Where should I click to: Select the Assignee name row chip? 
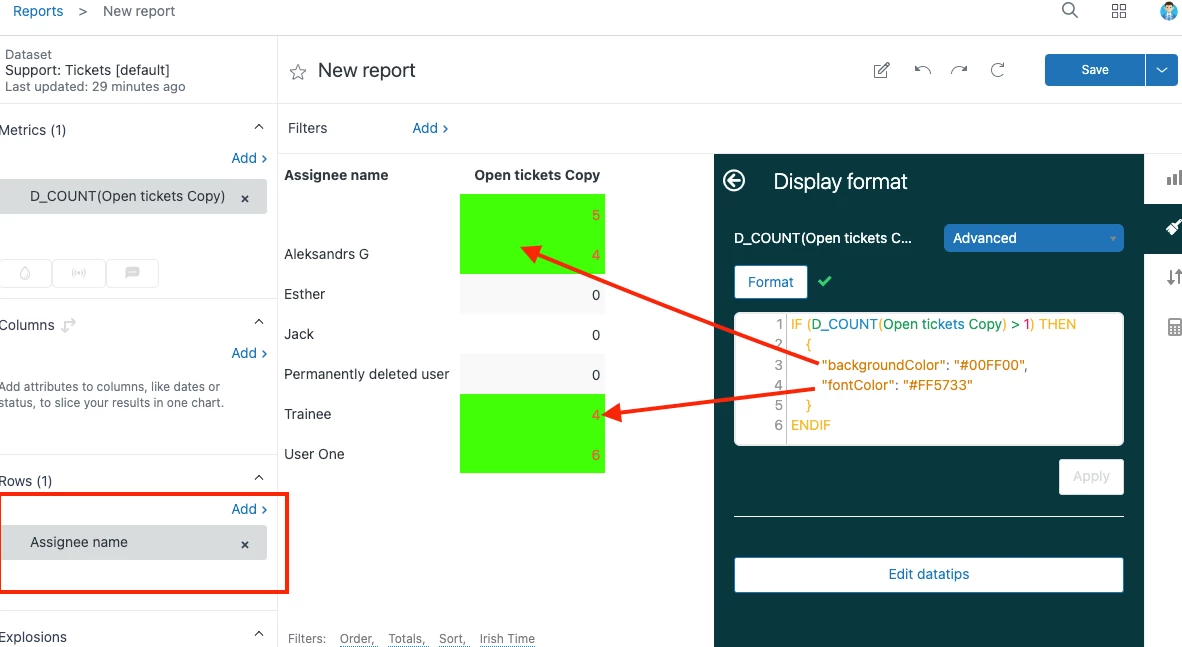tap(132, 543)
